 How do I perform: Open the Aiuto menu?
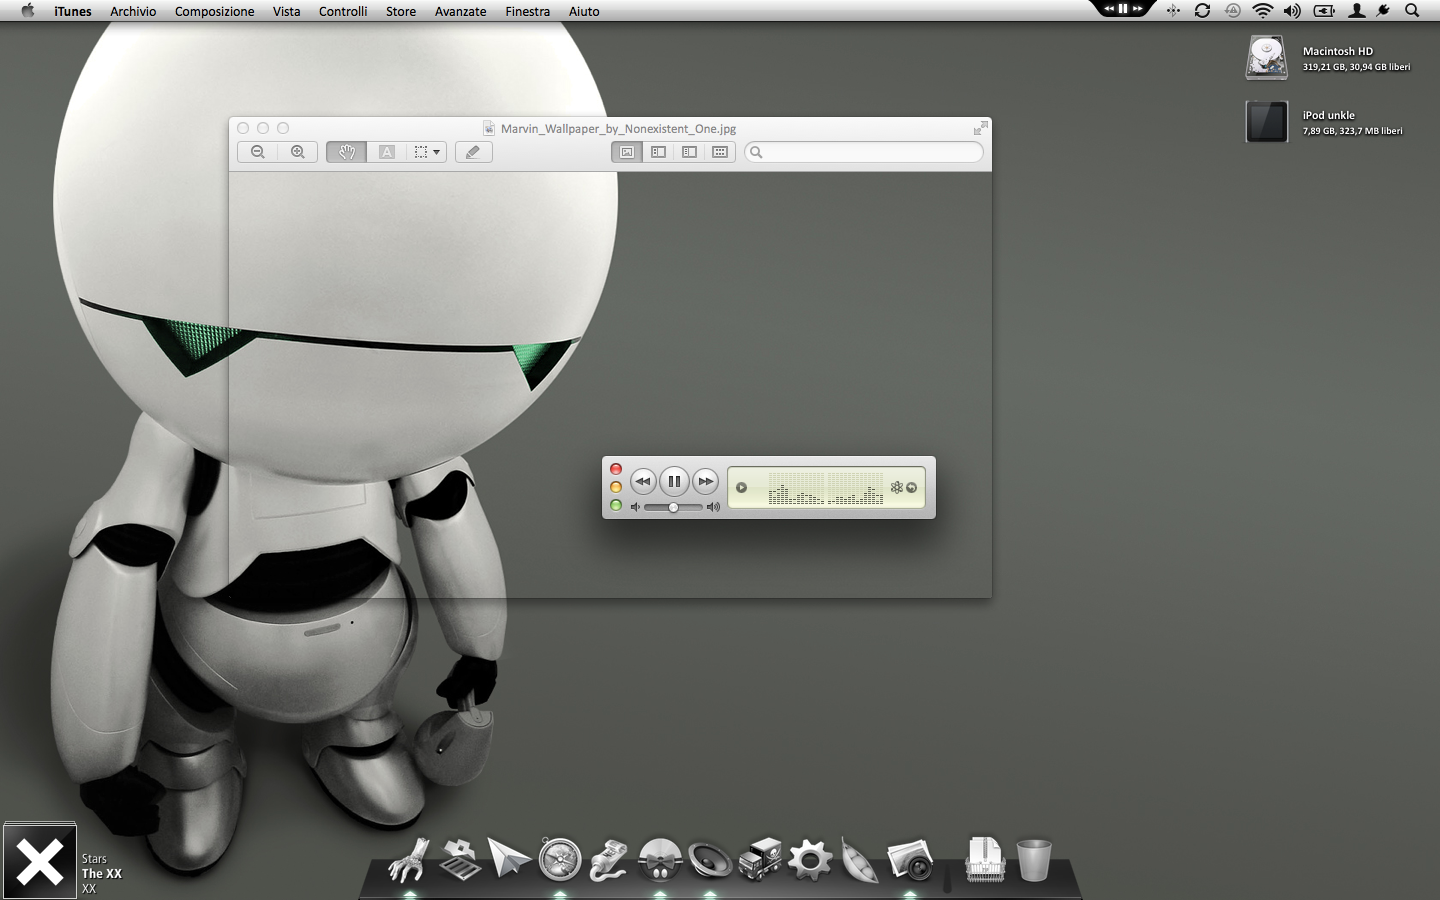[584, 11]
